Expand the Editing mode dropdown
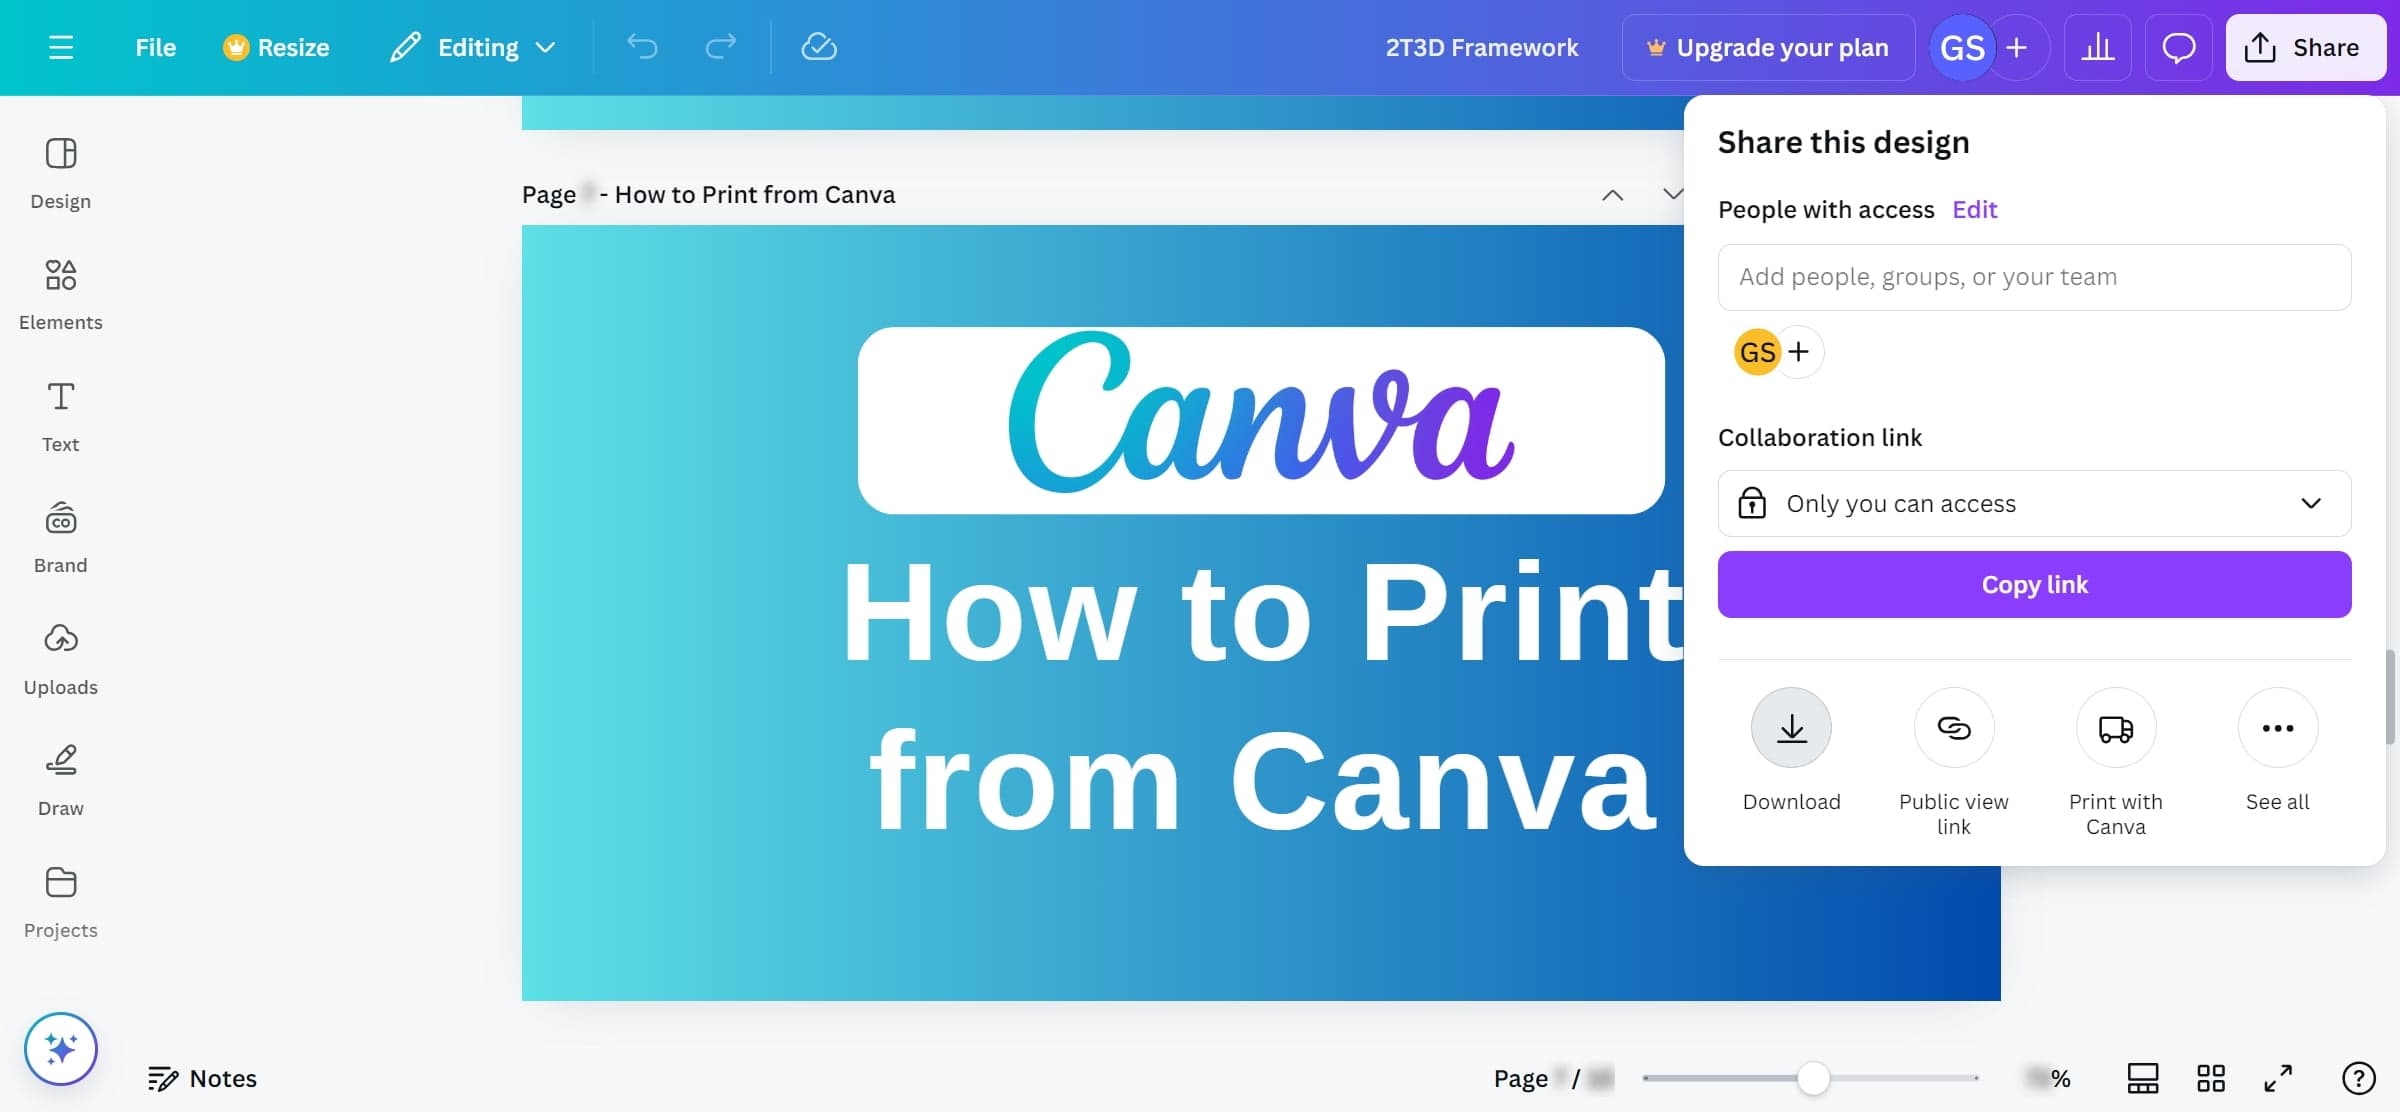Viewport: 2400px width, 1112px height. click(x=472, y=47)
